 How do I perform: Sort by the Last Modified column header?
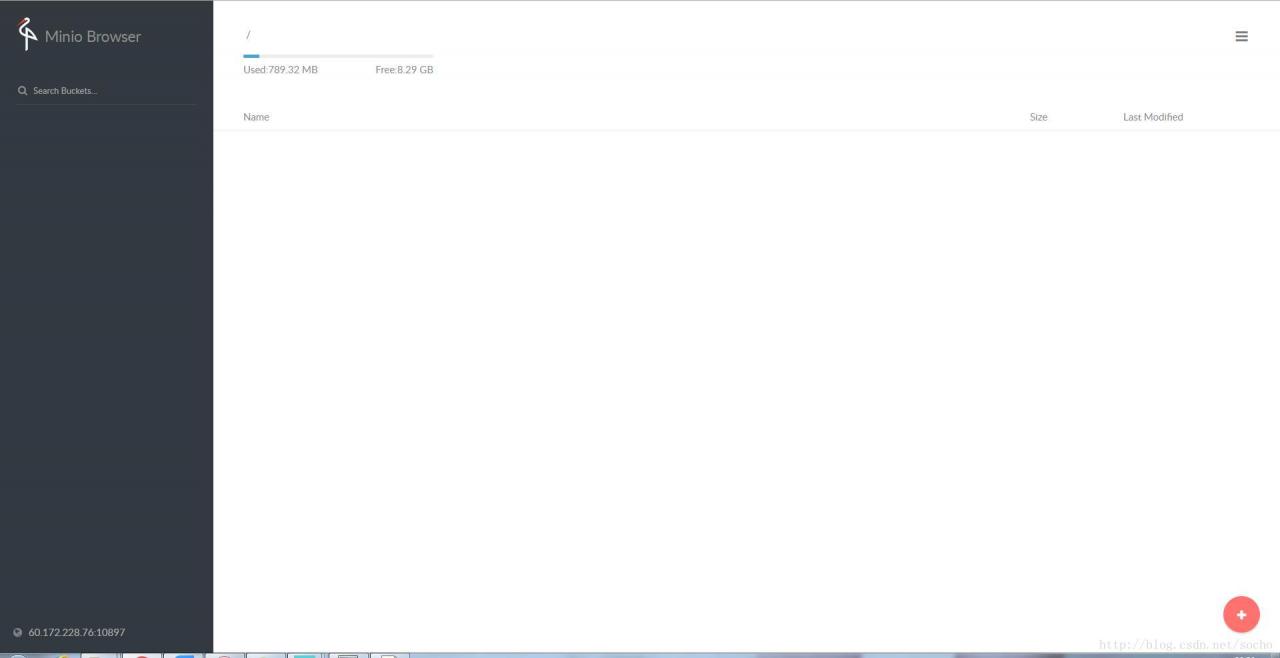pyautogui.click(x=1153, y=117)
